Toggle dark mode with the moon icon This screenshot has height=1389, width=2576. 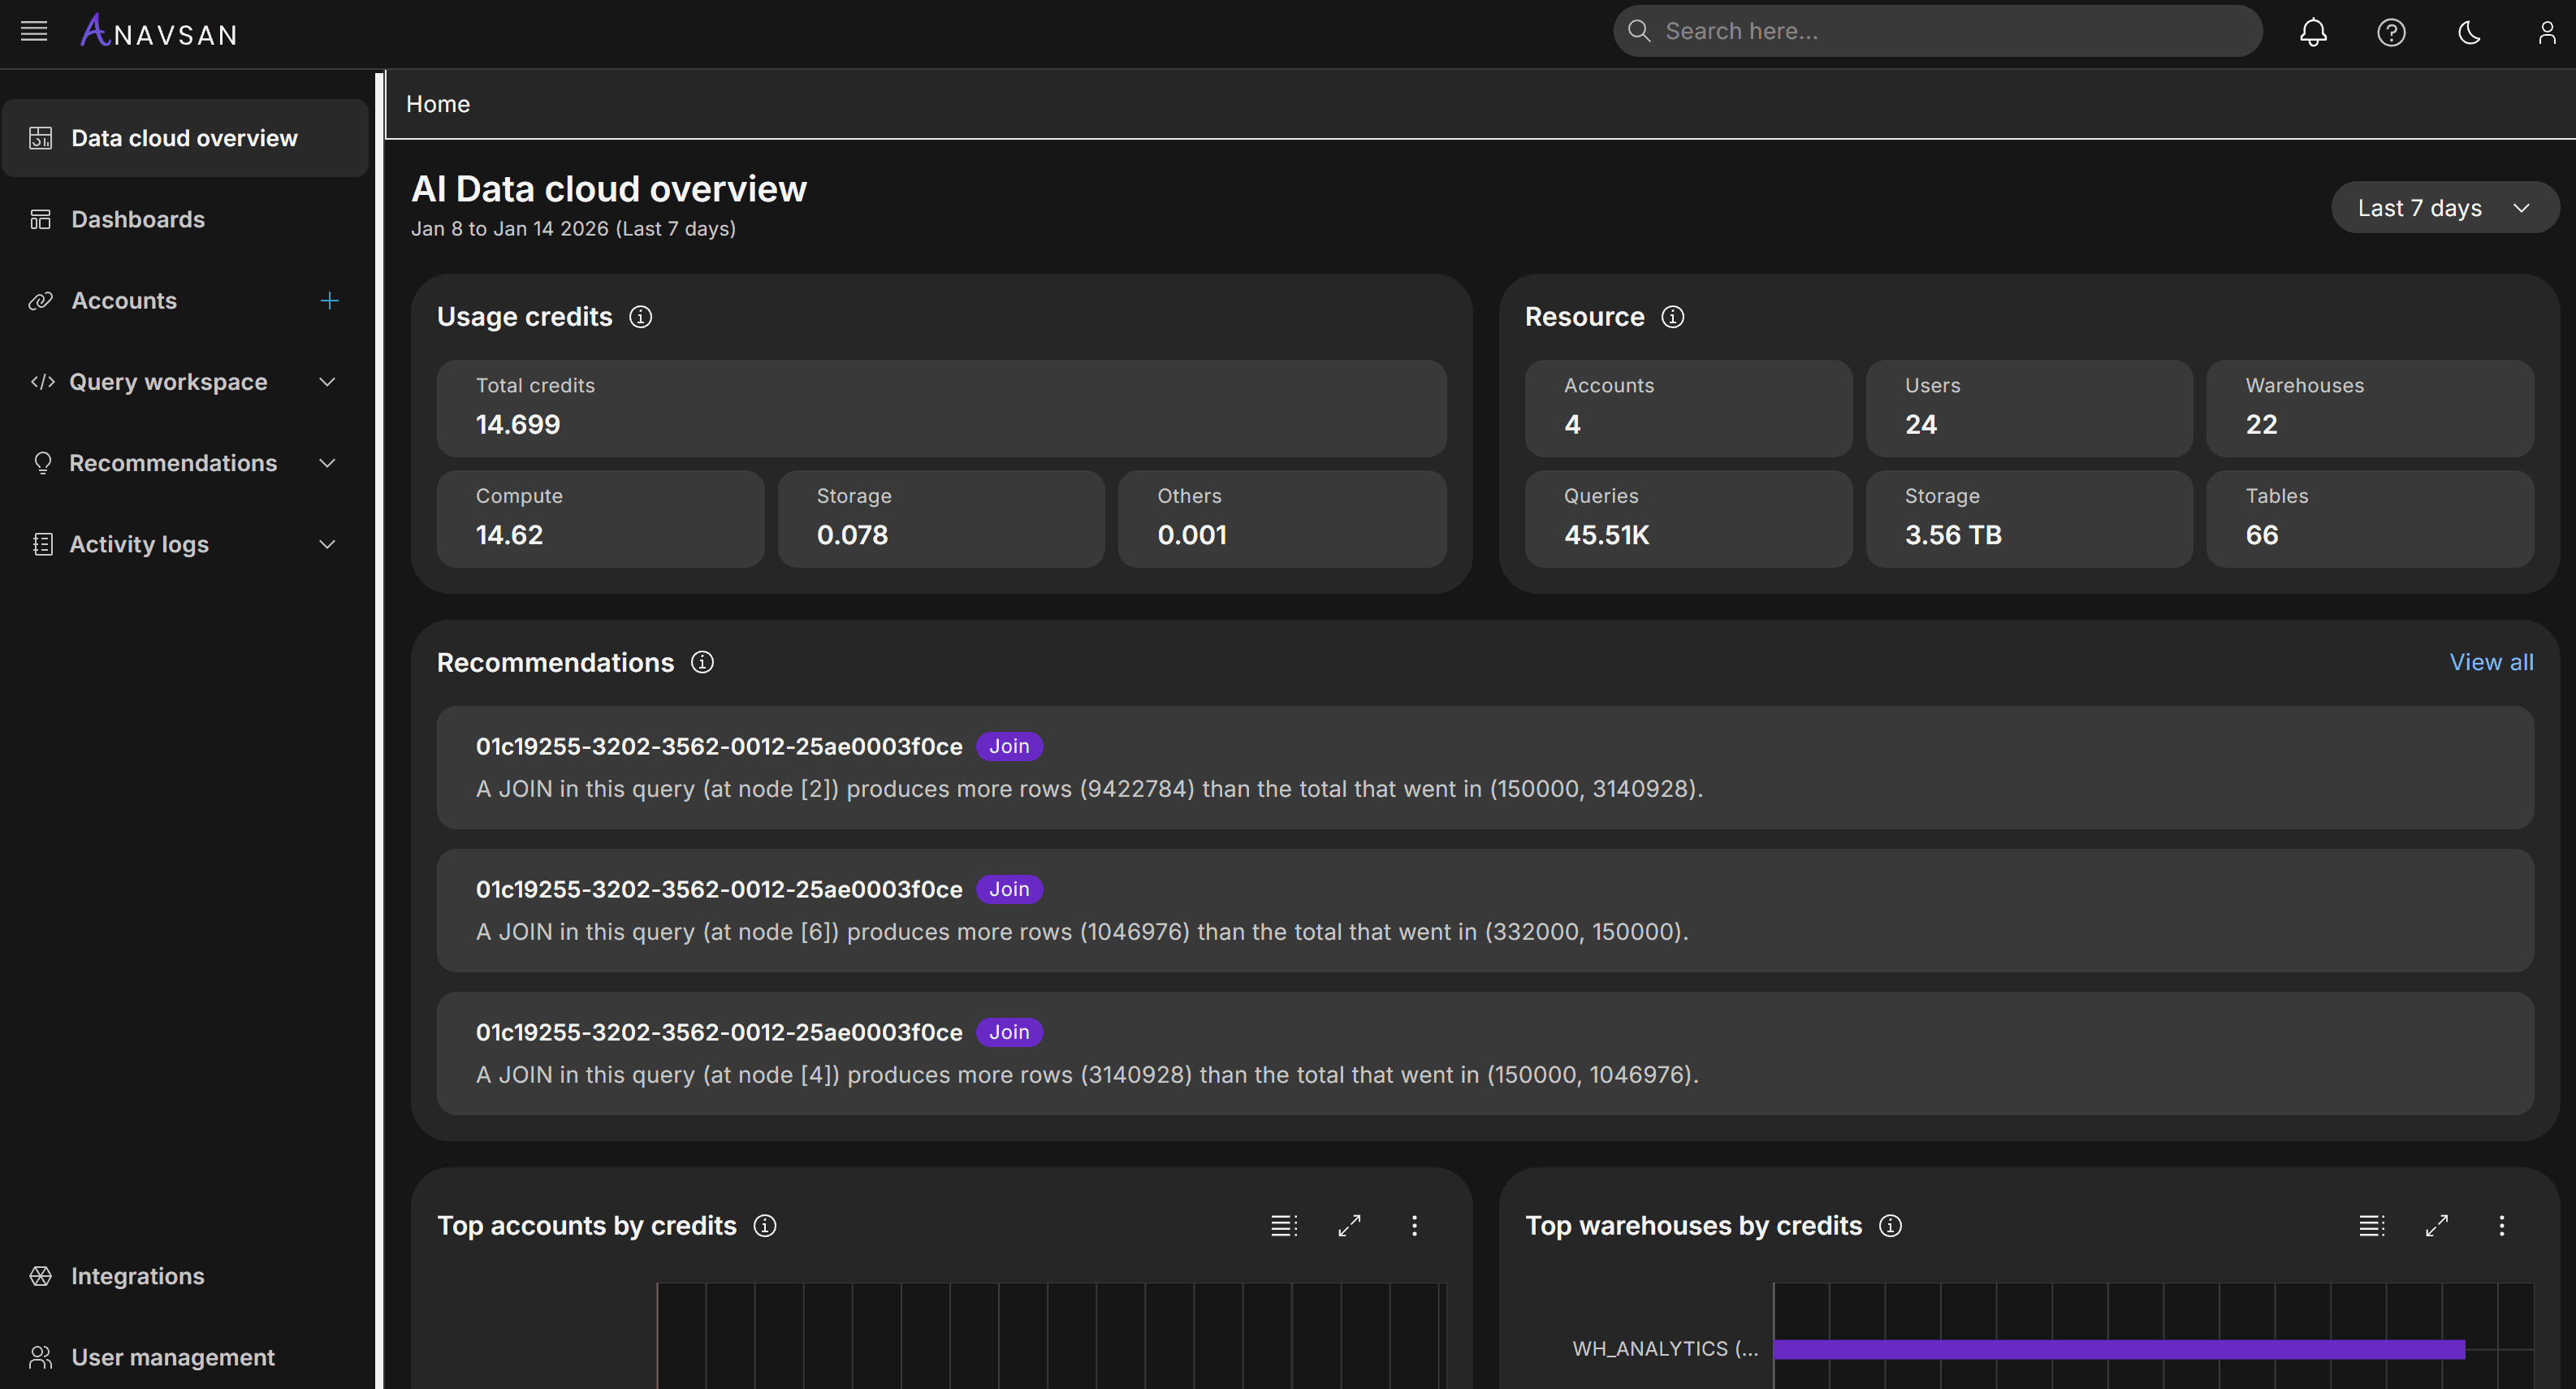click(x=2469, y=31)
